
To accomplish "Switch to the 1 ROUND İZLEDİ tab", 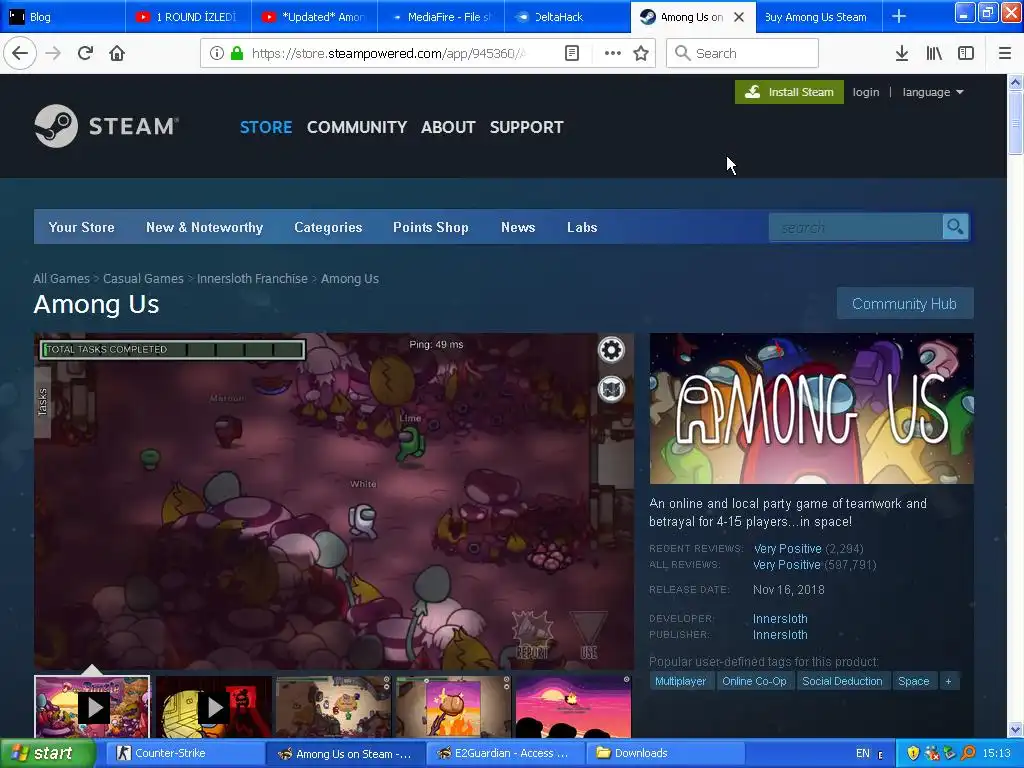I will click(x=189, y=17).
